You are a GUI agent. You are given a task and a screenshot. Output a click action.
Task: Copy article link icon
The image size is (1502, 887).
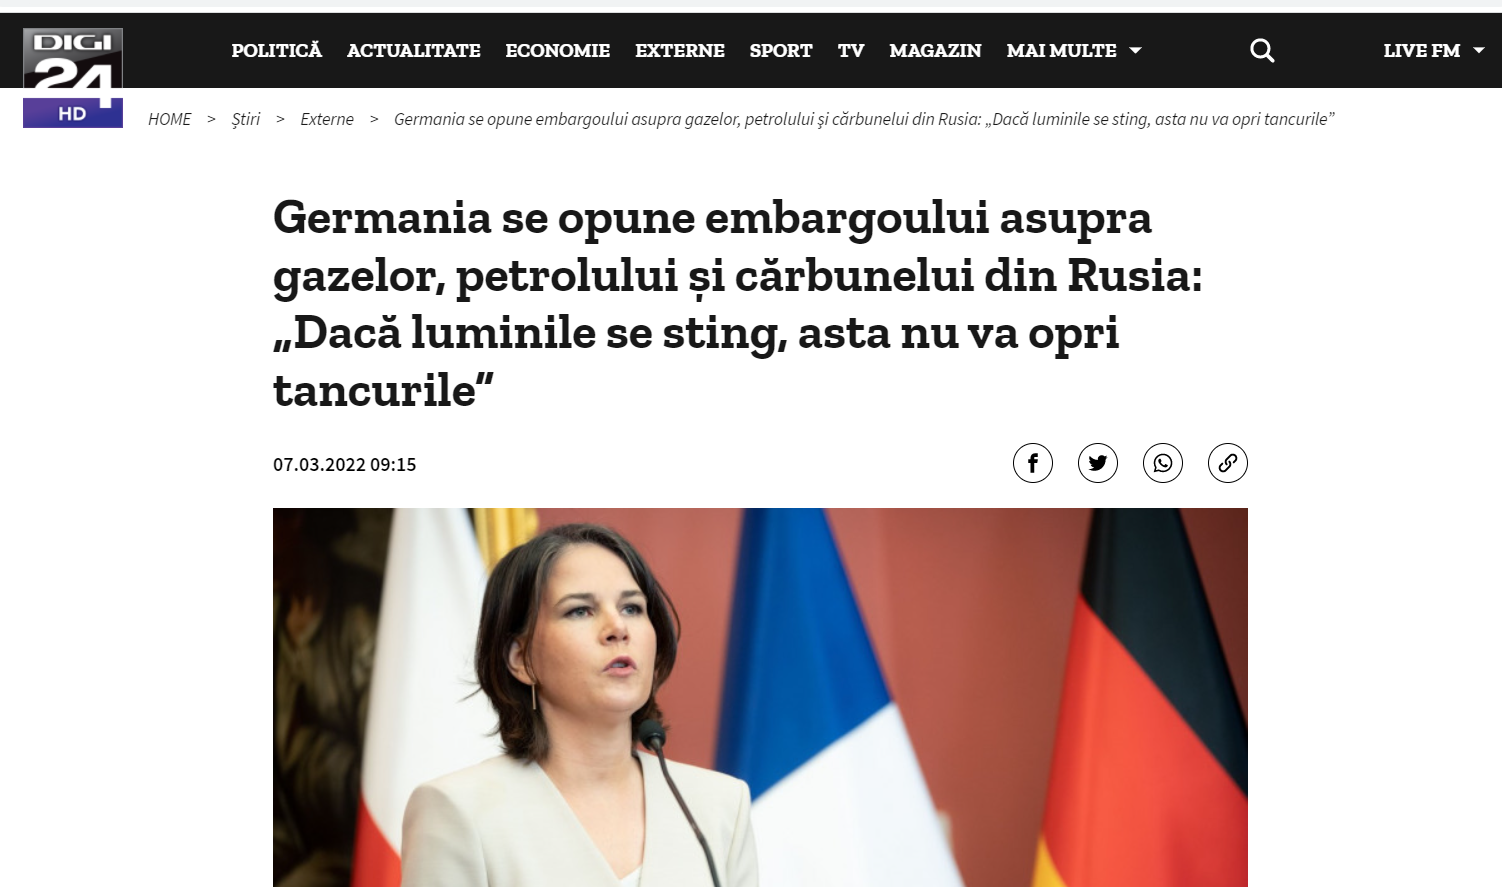click(1228, 463)
